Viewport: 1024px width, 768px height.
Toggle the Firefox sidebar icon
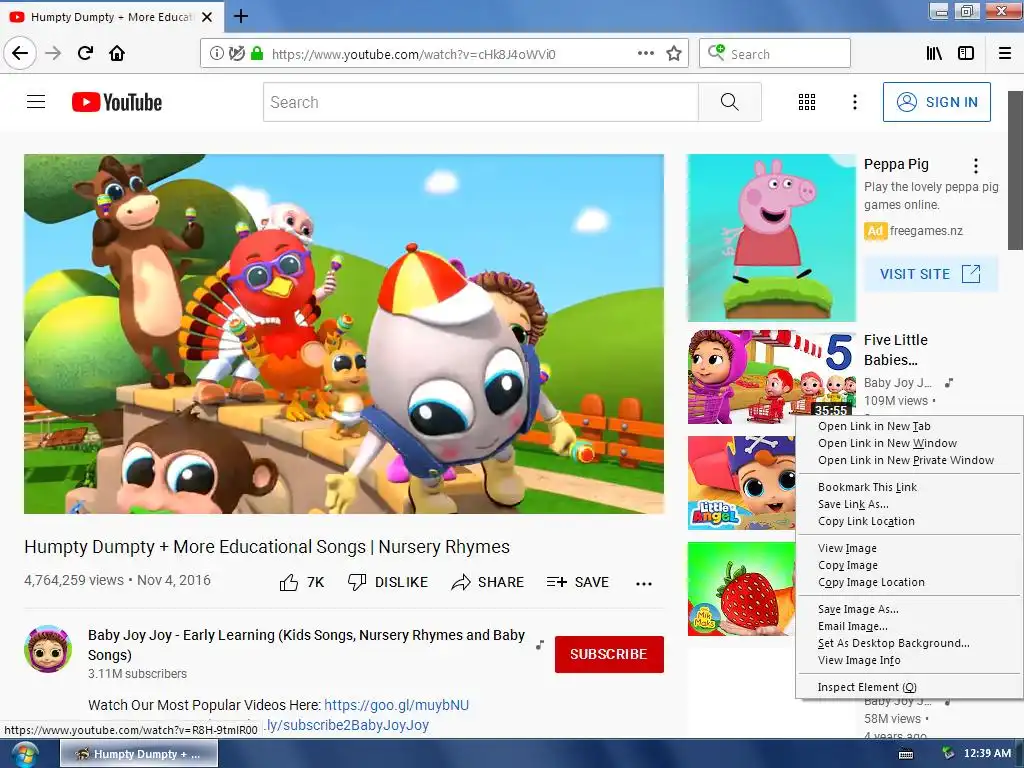point(966,54)
